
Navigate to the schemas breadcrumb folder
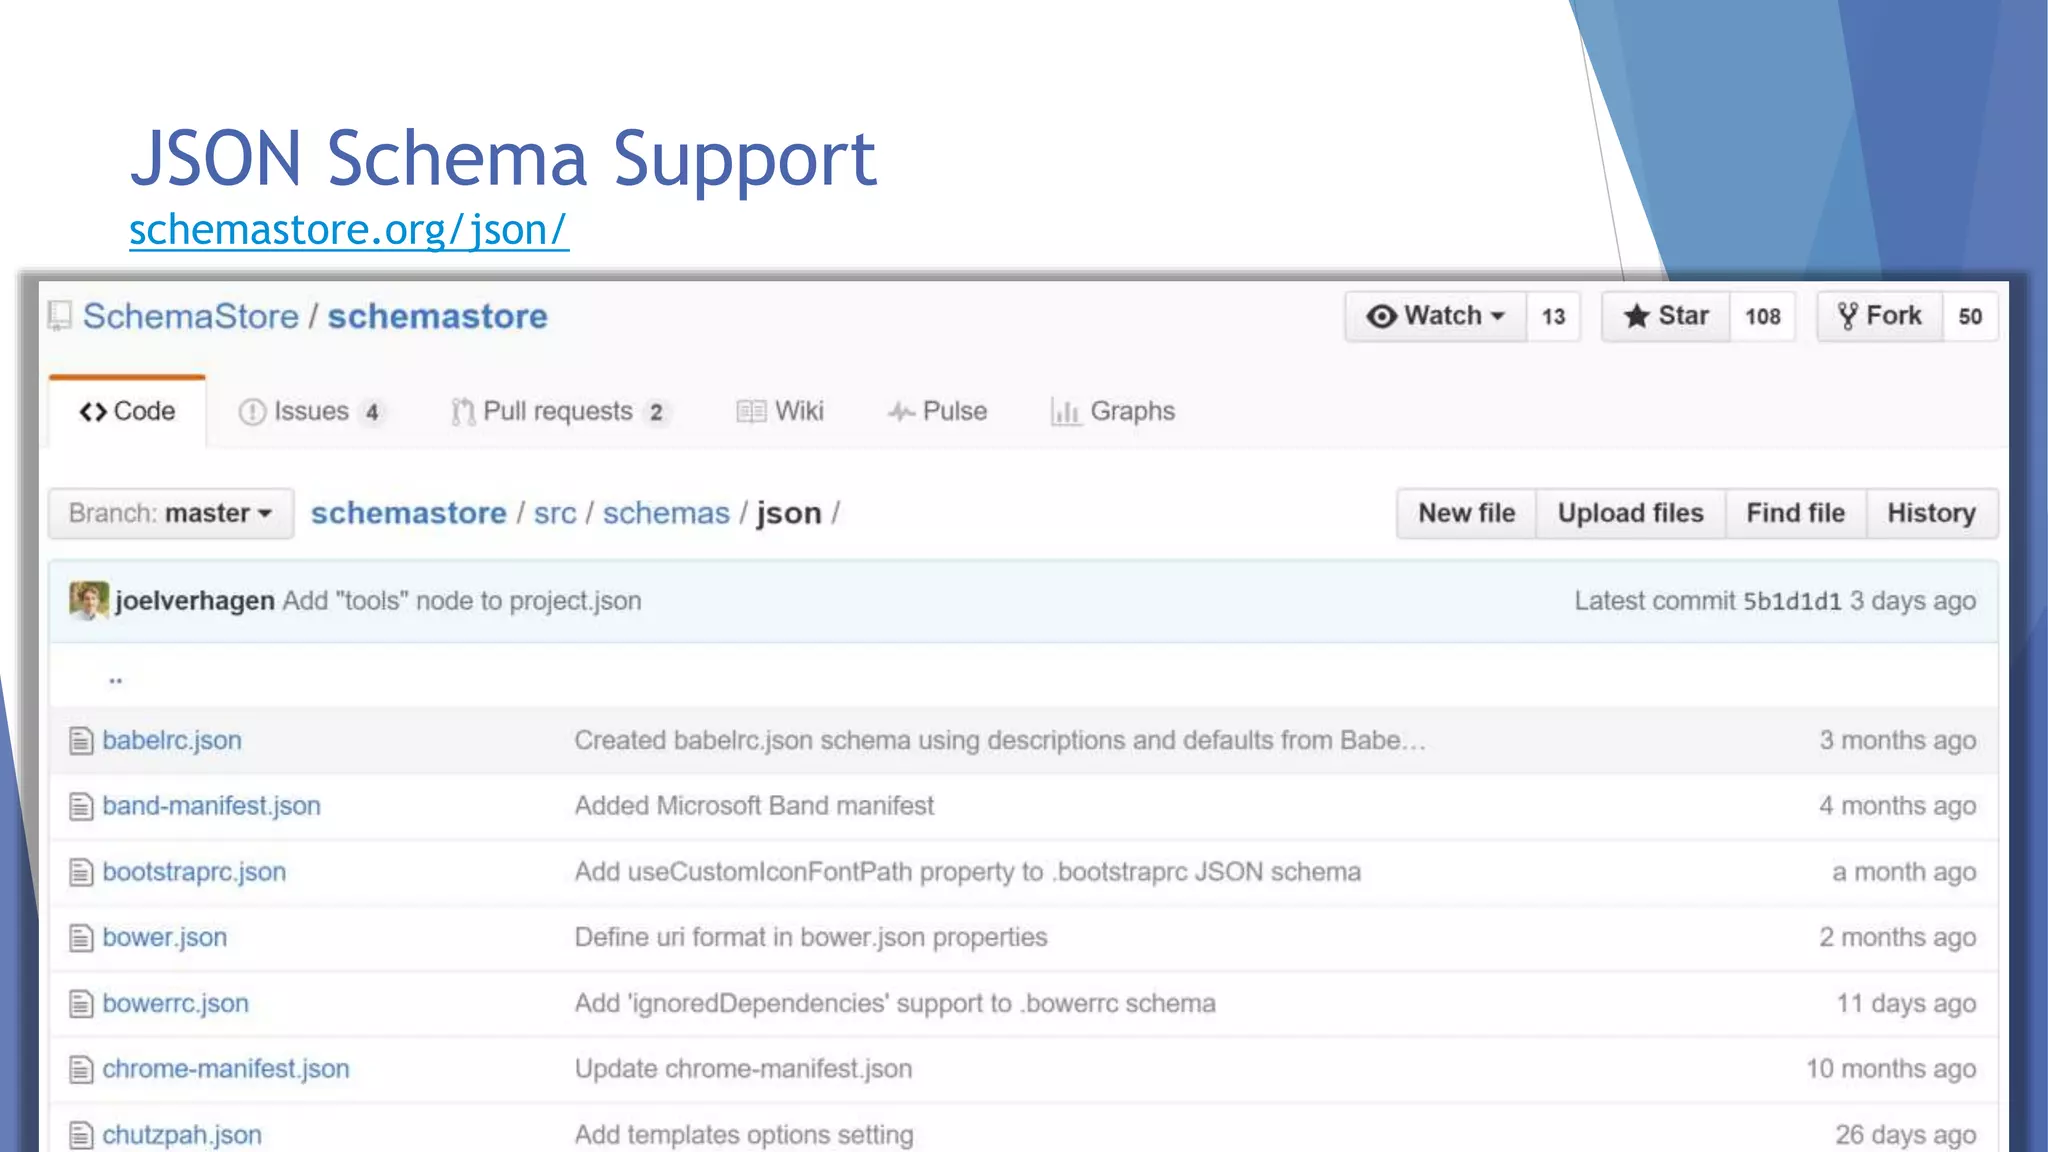(x=666, y=513)
